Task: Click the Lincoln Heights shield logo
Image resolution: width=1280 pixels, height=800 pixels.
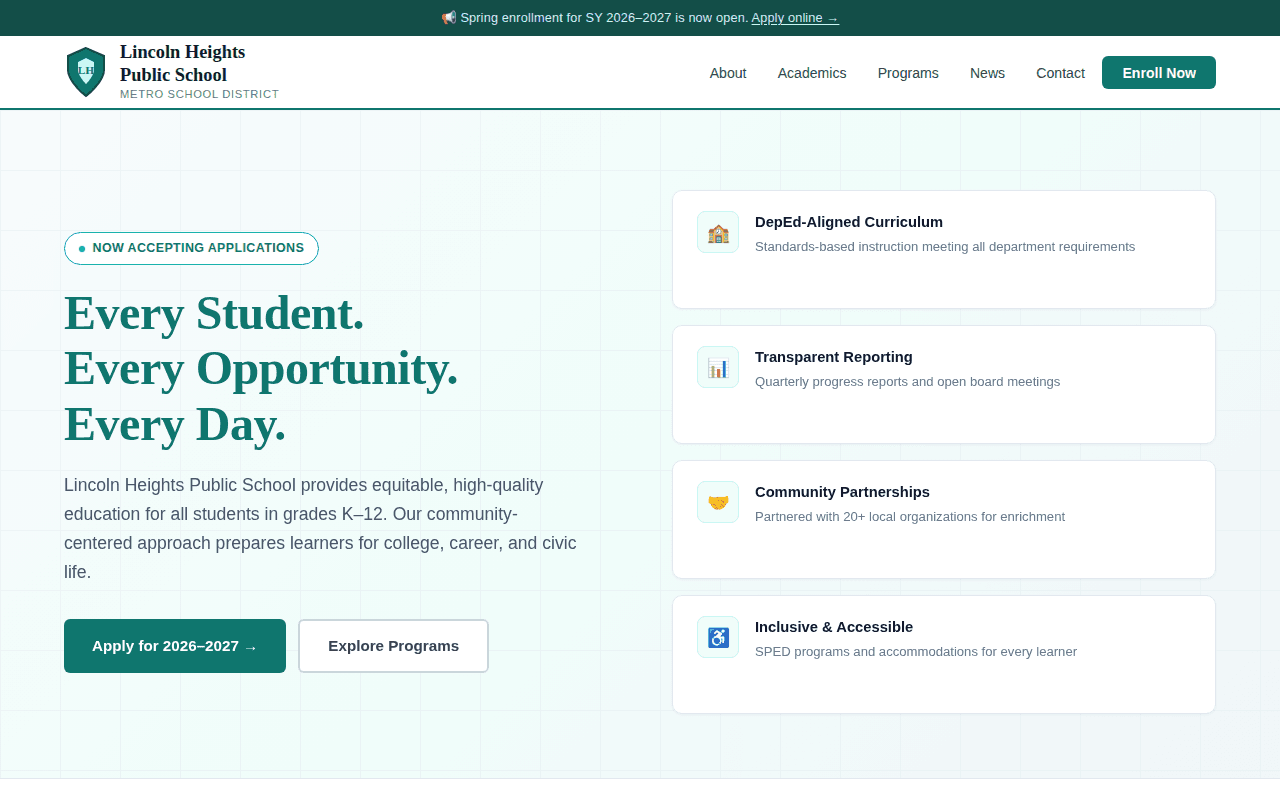Action: pyautogui.click(x=85, y=71)
